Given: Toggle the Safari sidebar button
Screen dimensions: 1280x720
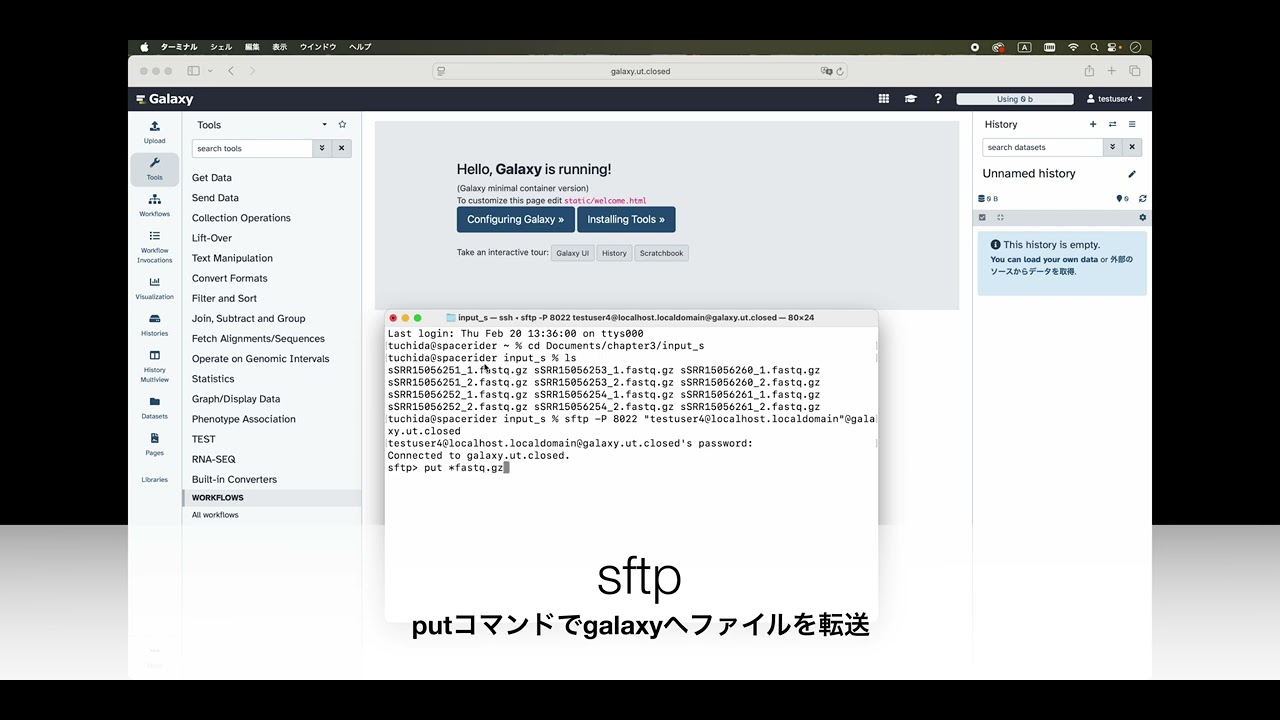Looking at the screenshot, I should coord(193,71).
